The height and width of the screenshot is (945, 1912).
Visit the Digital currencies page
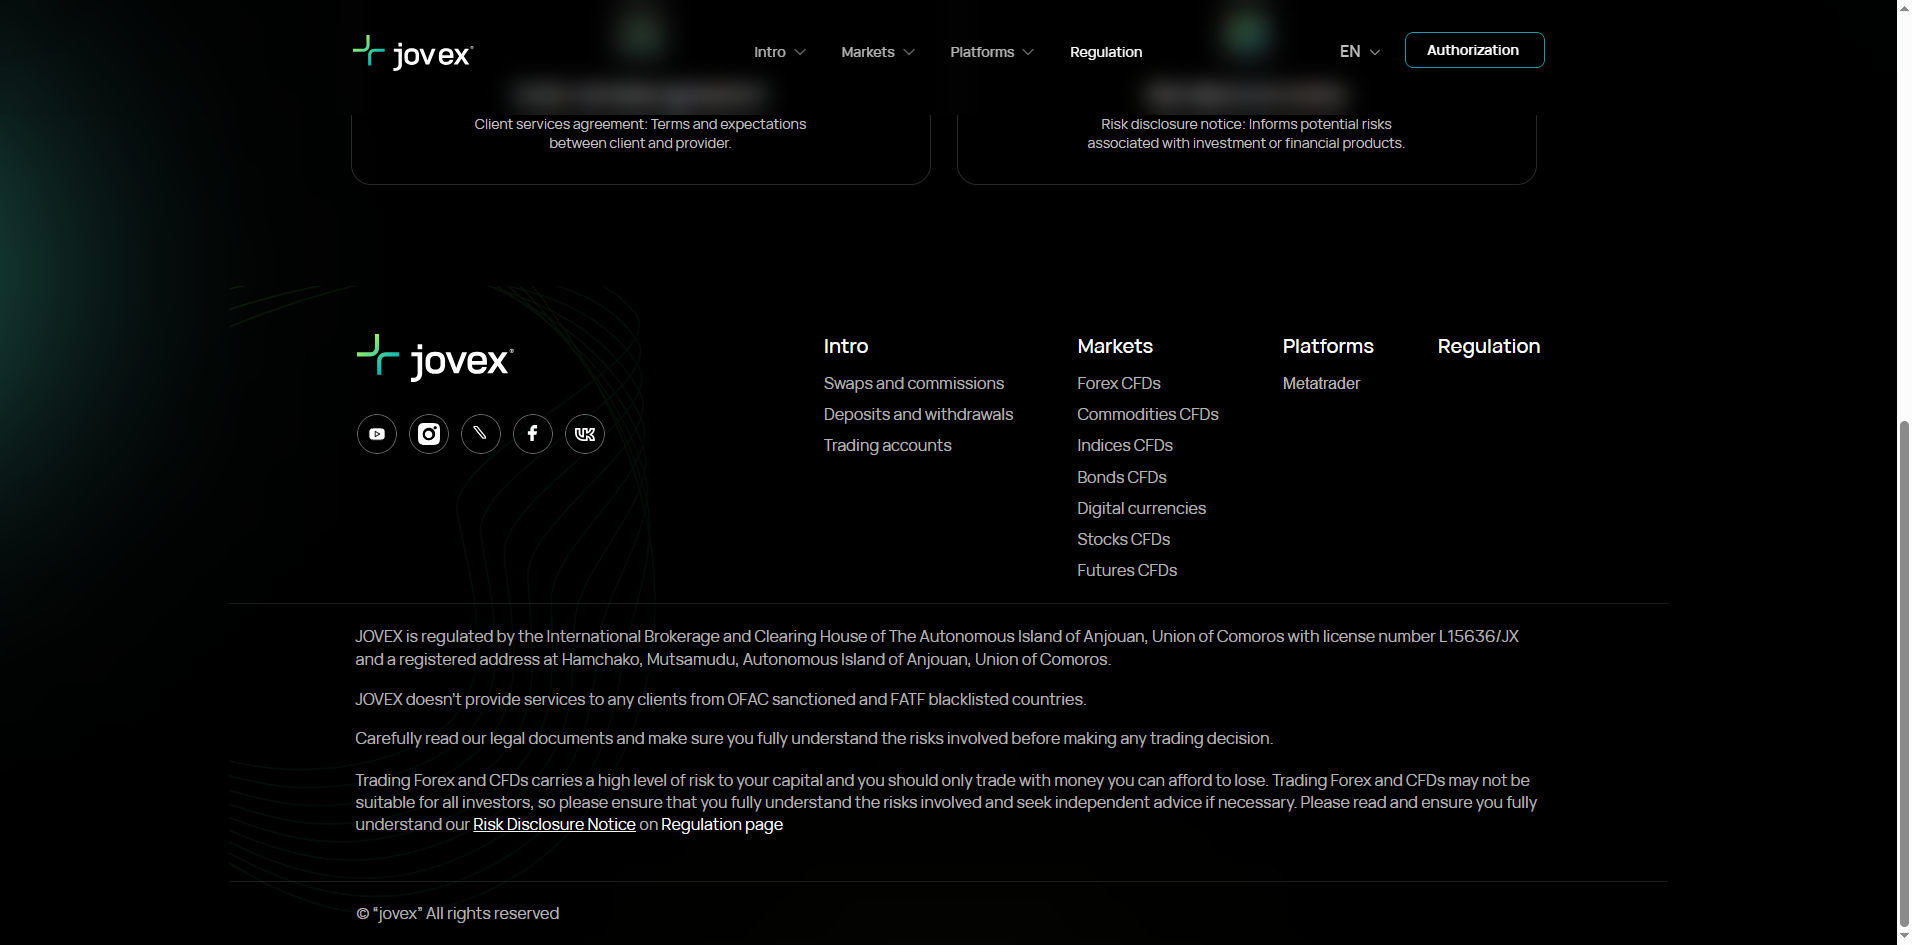[1141, 508]
